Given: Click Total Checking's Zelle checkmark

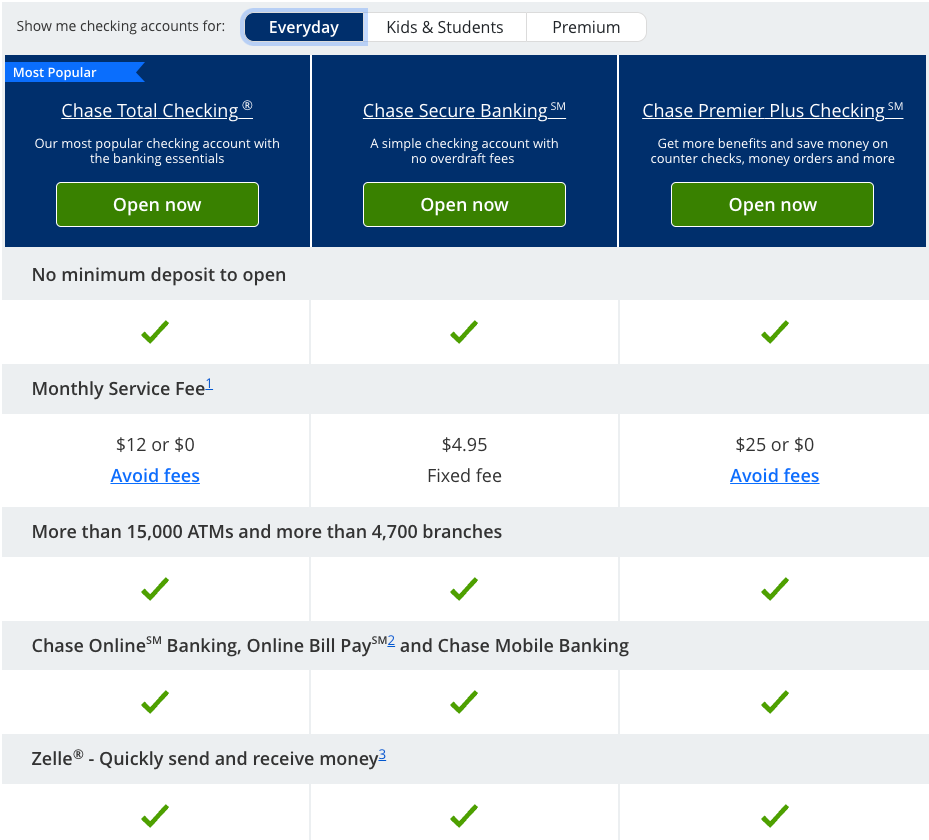Looking at the screenshot, I should click(x=155, y=816).
